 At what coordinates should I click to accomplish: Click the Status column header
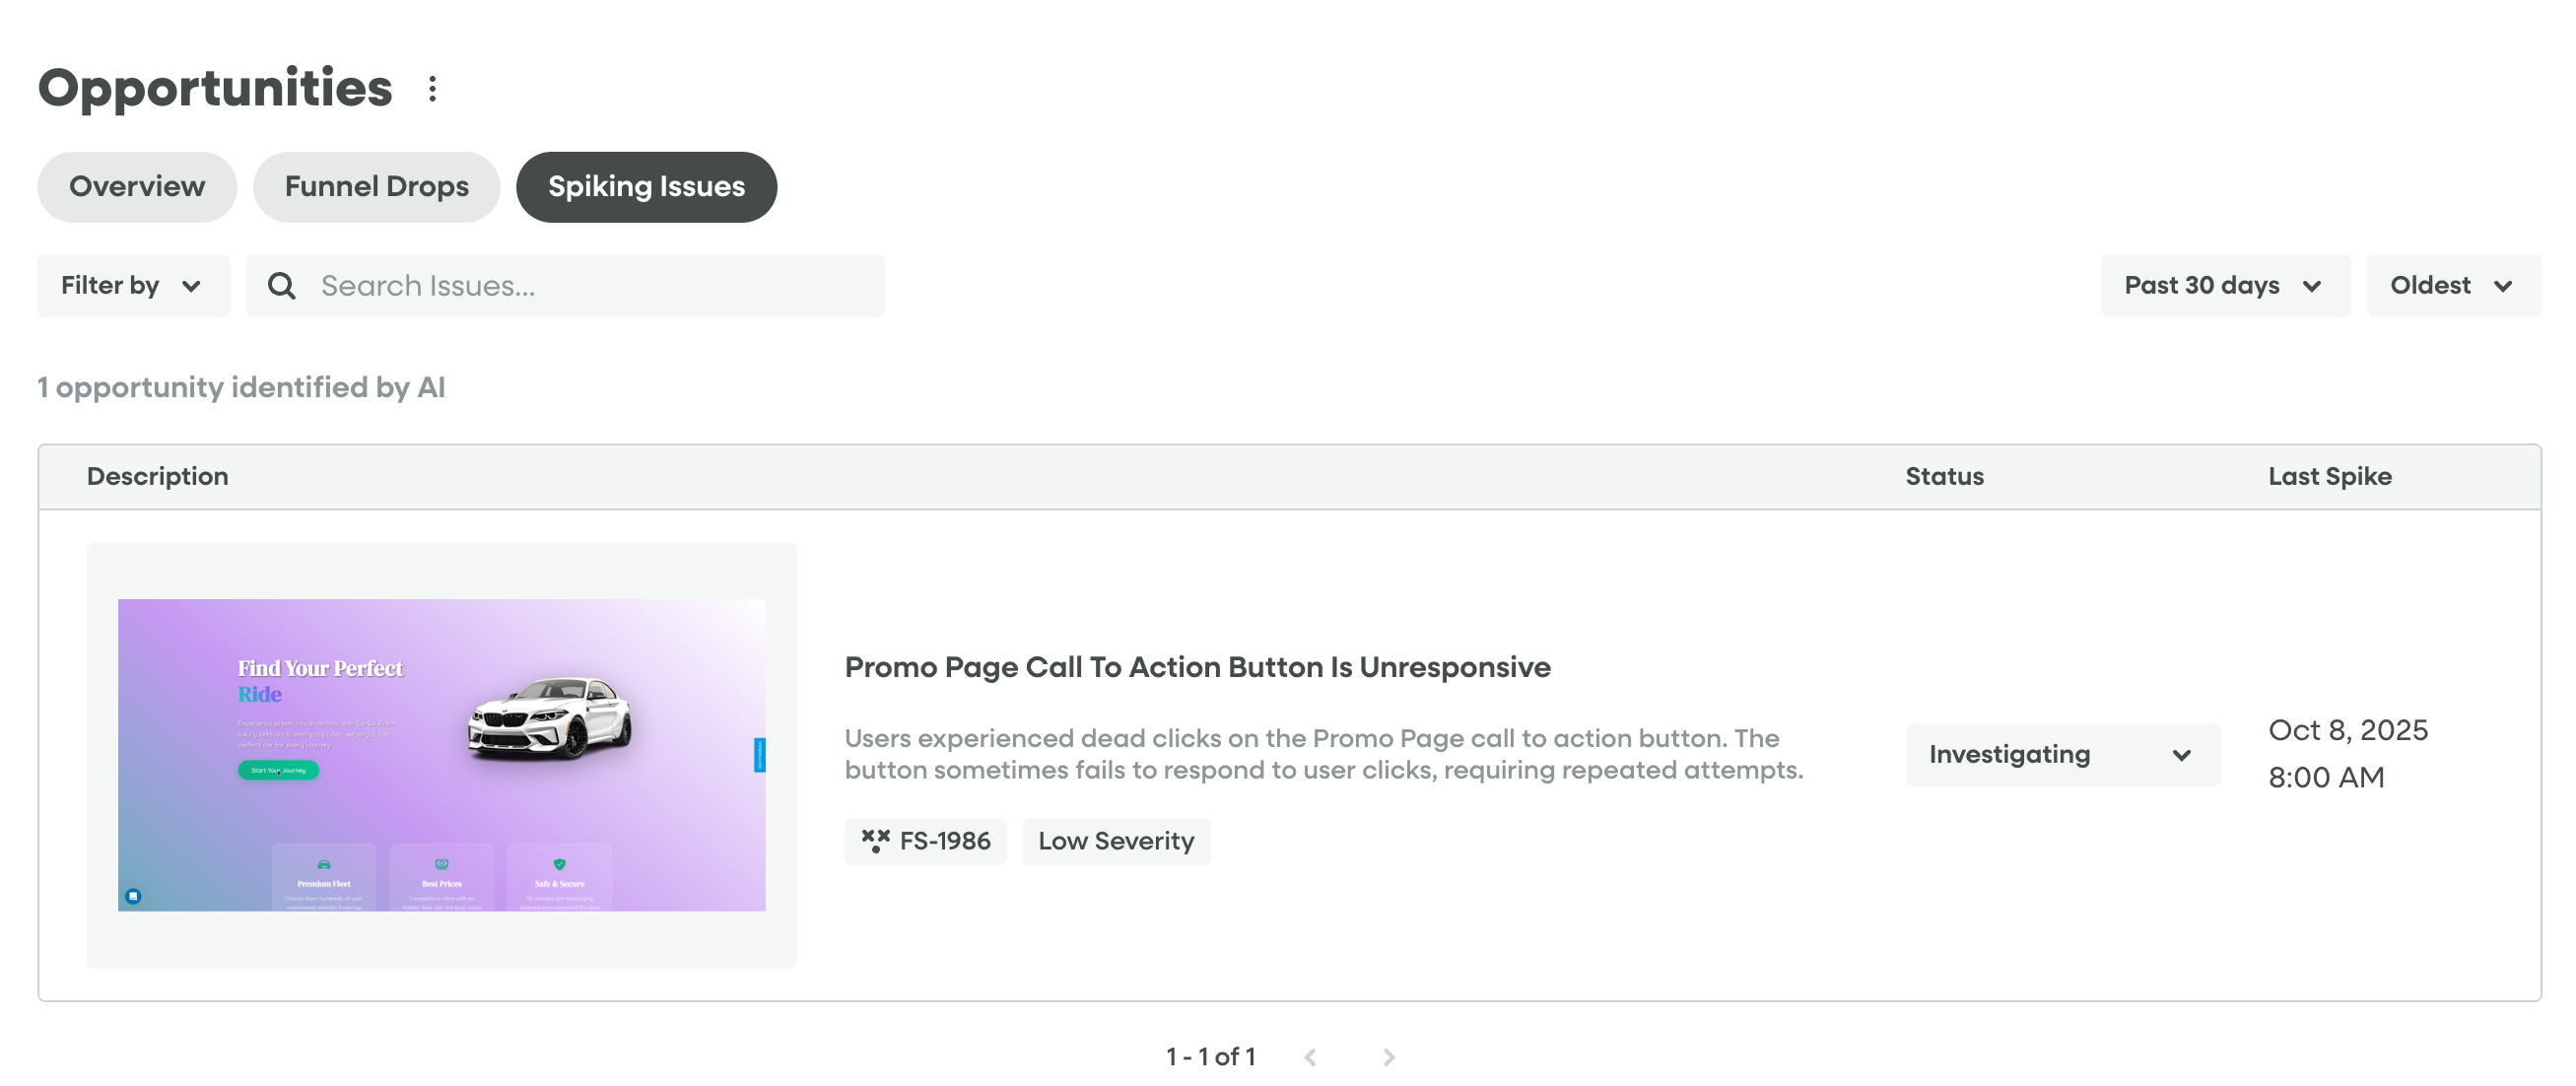(x=1943, y=477)
